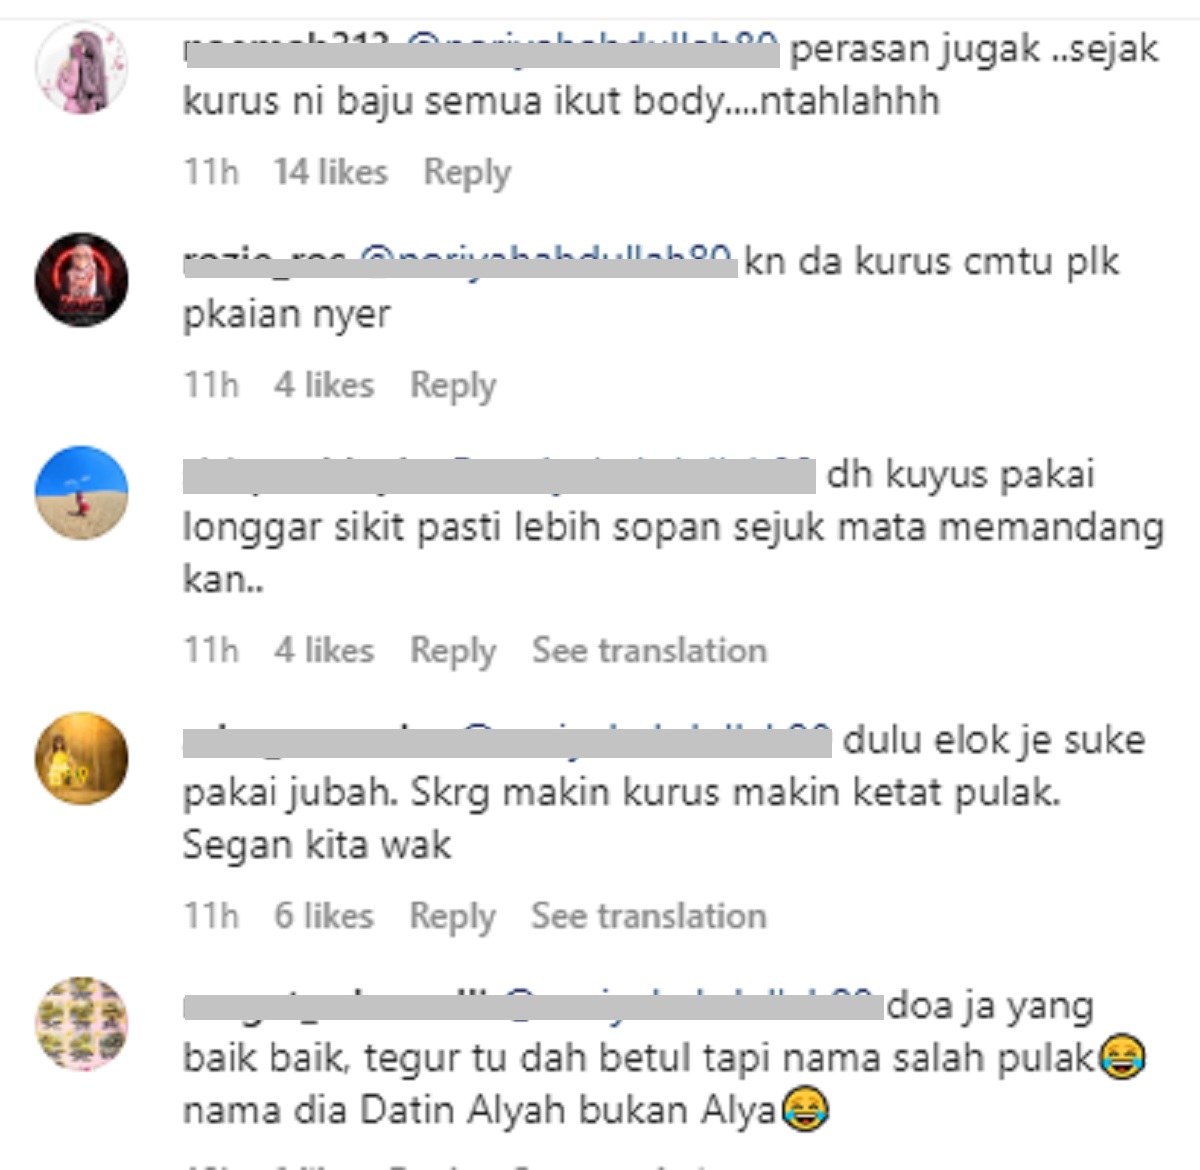
Task: Open the golden yellow avatar profile
Action: [82, 759]
